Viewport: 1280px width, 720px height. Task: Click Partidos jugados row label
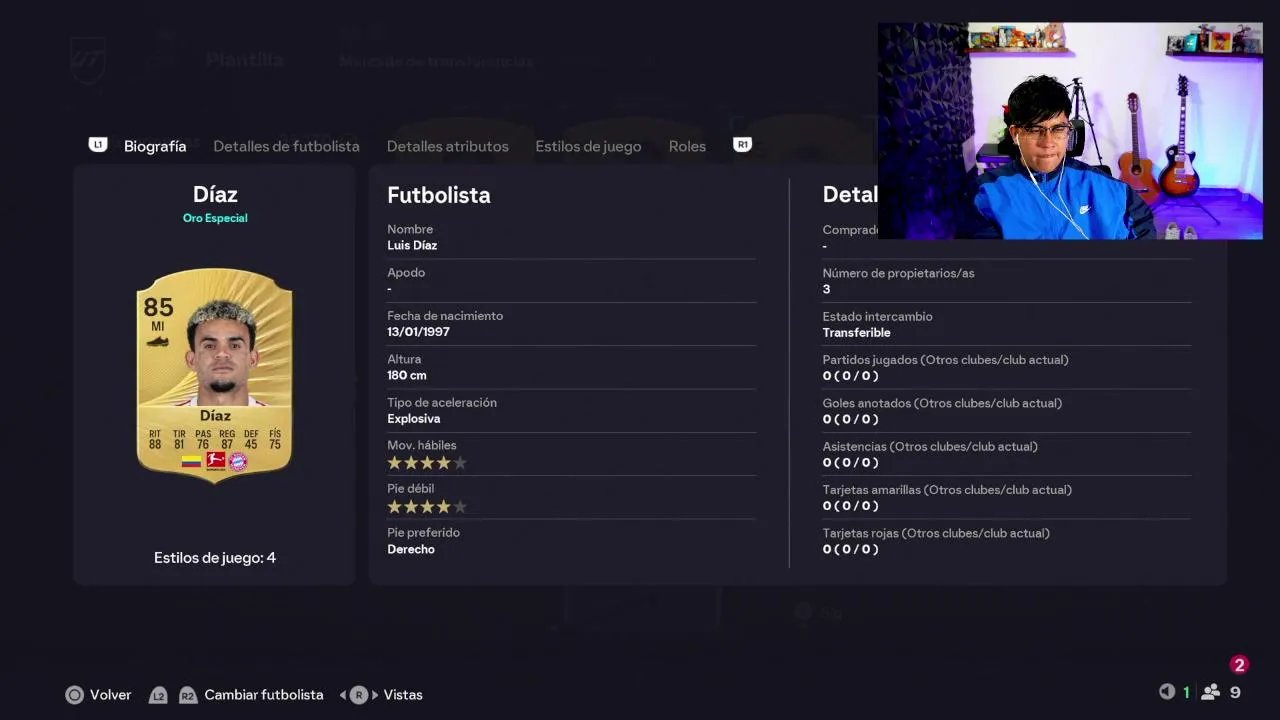pyautogui.click(x=945, y=360)
